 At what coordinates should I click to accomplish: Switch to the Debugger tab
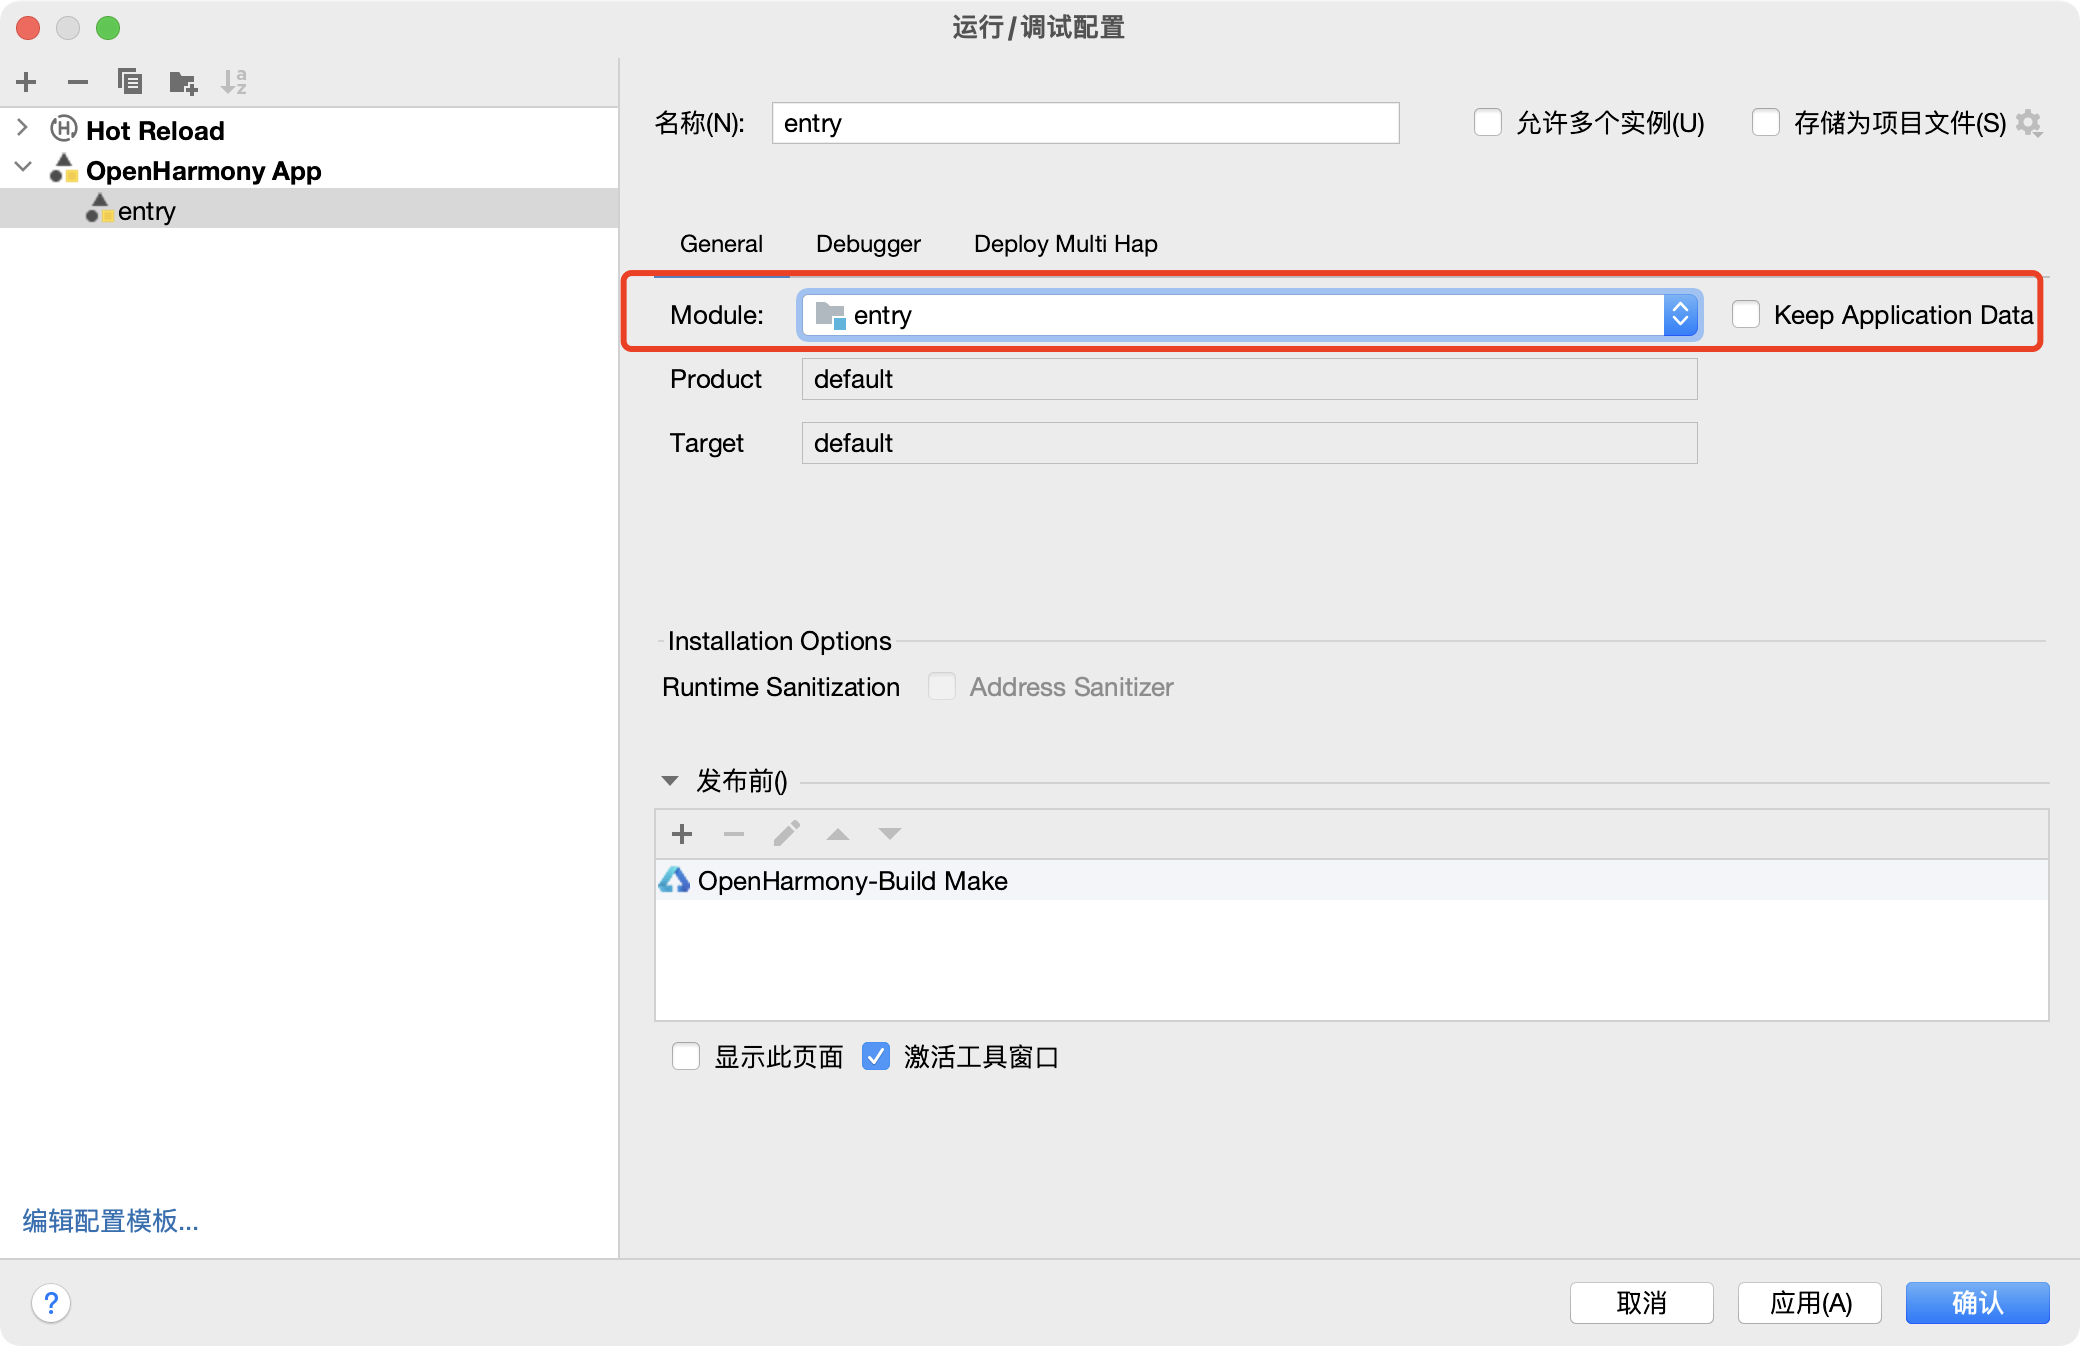868,244
